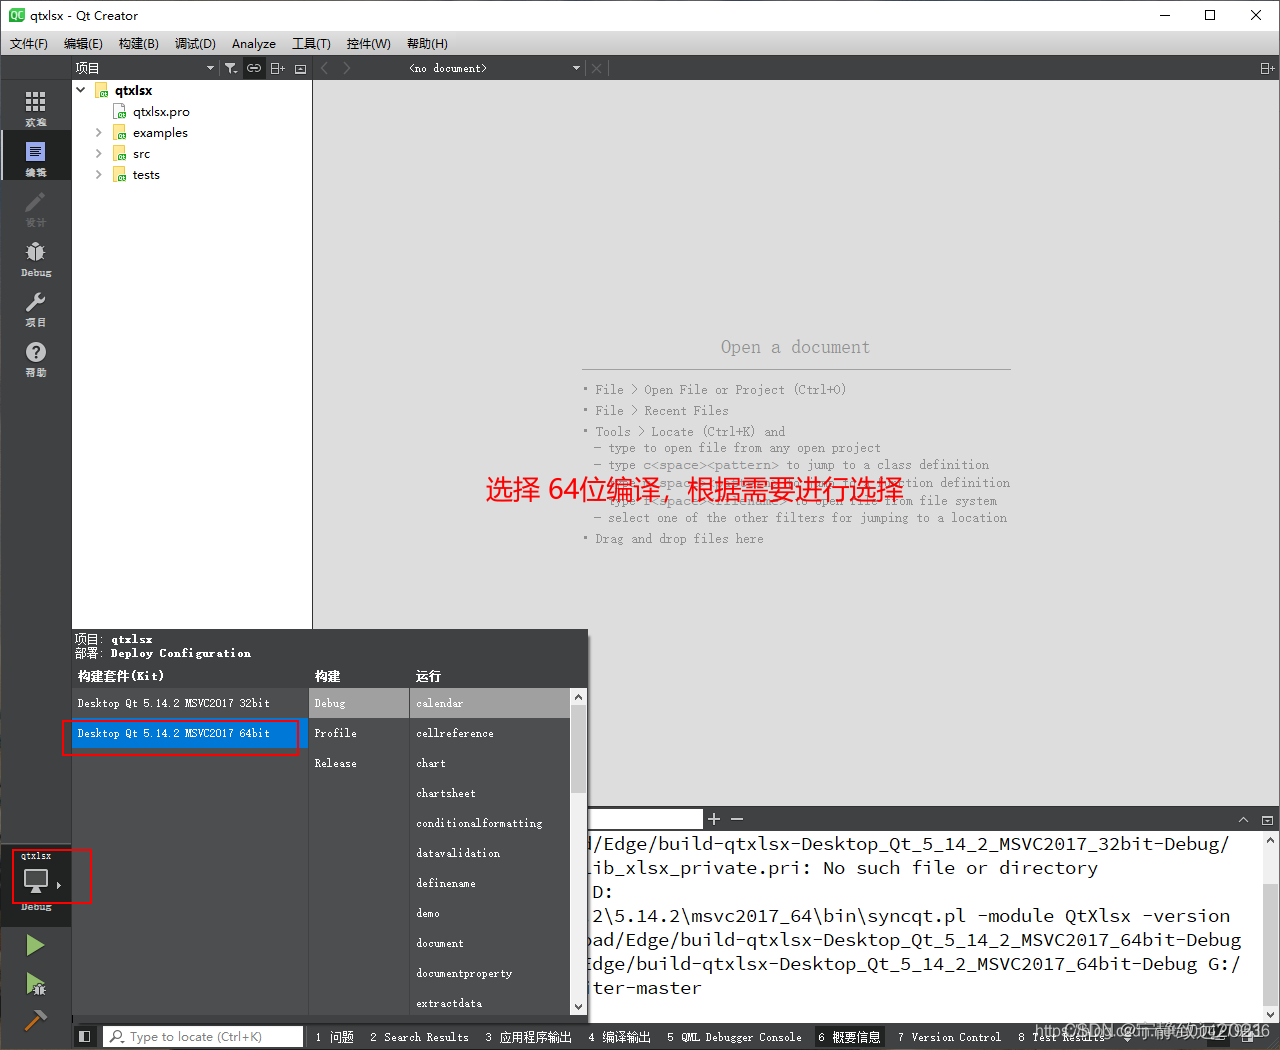Open the 控件(W) menu
Screen dimensions: 1280x1050
(368, 43)
